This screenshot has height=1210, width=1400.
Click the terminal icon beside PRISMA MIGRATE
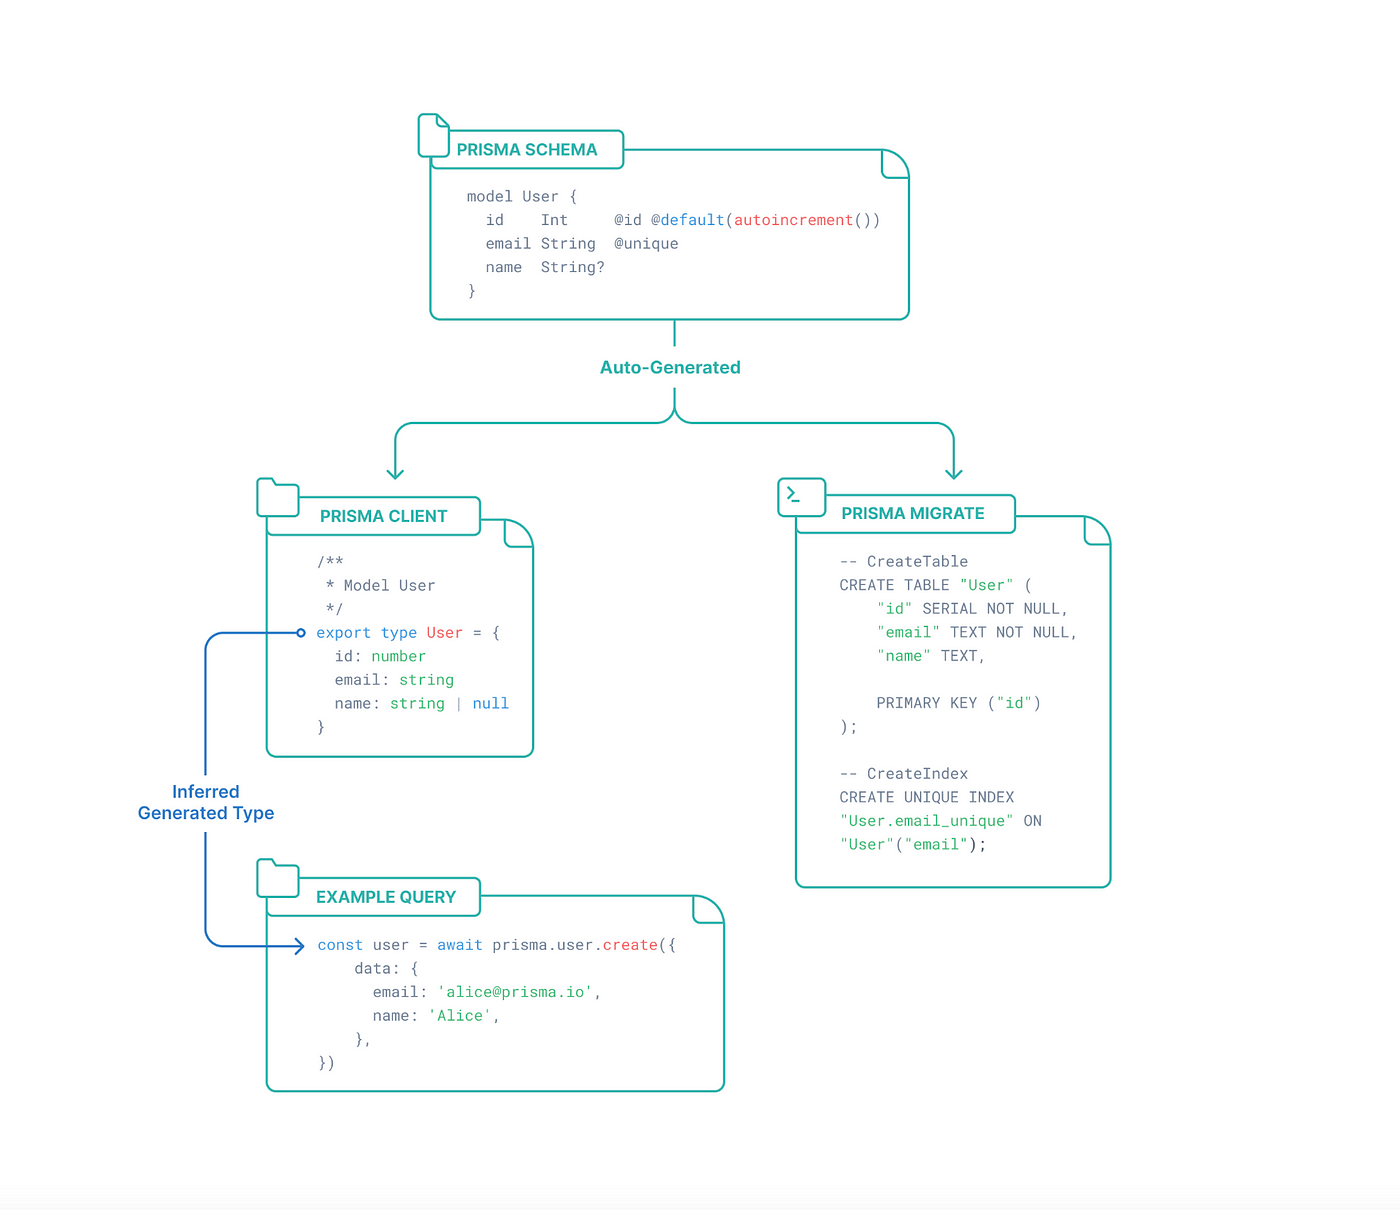(802, 497)
